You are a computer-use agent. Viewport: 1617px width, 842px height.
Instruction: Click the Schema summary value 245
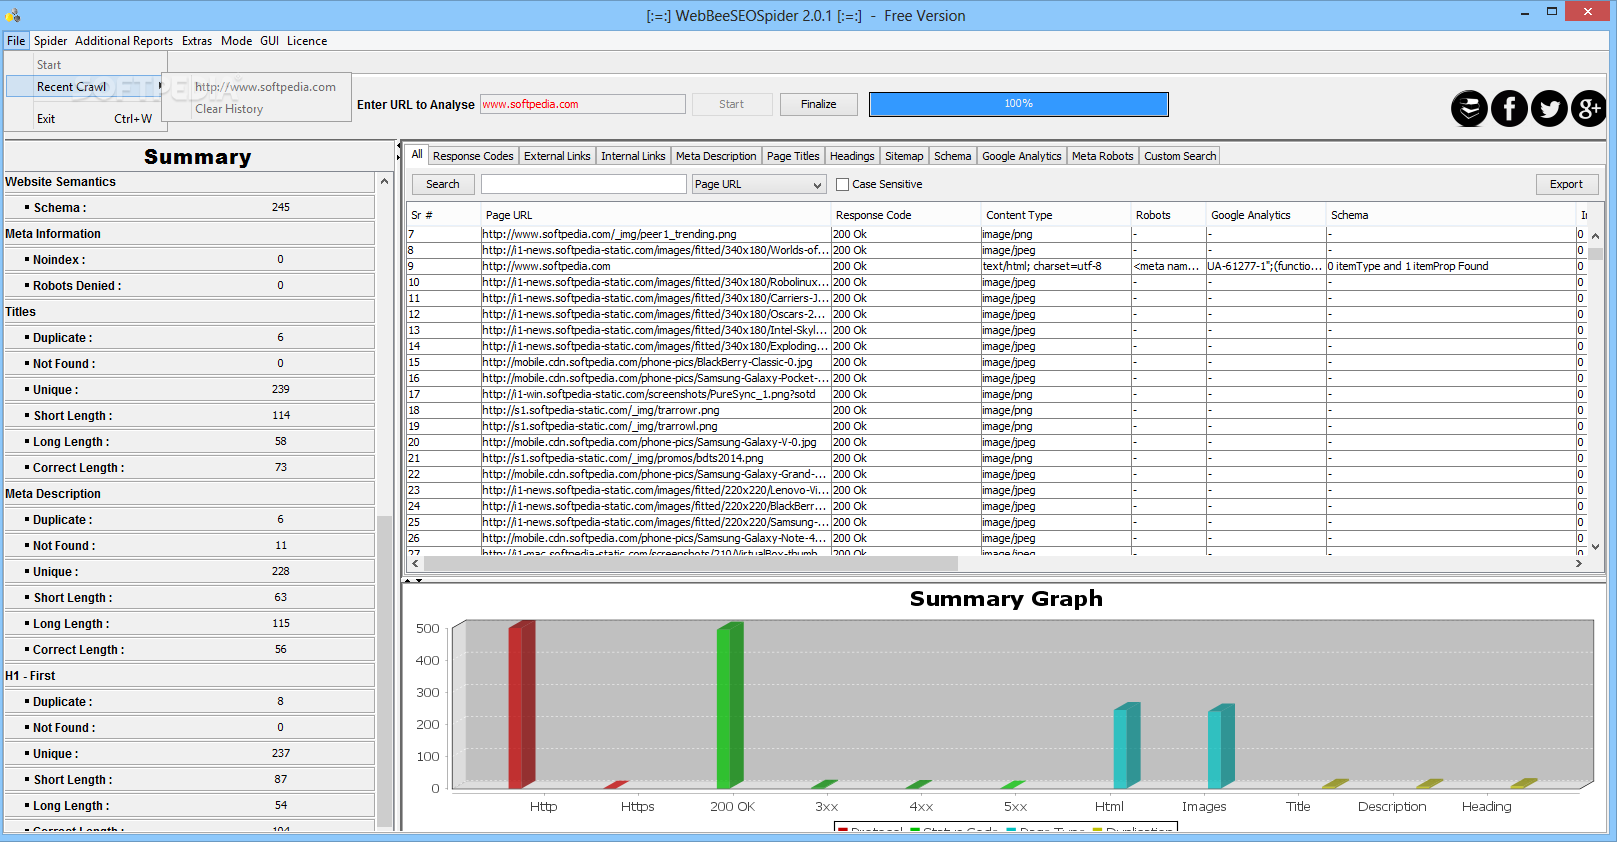(x=281, y=207)
